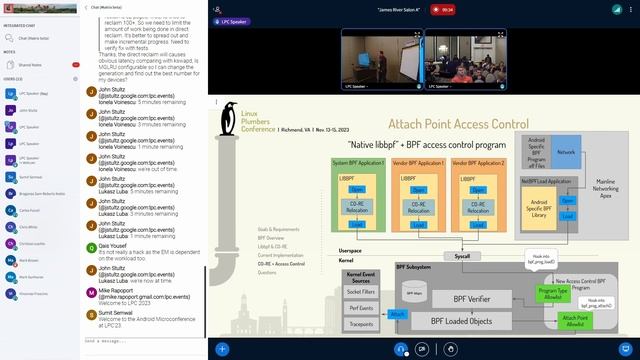640x360 pixels.
Task: Select the left presenter webcam thumbnail
Action: click(x=382, y=60)
